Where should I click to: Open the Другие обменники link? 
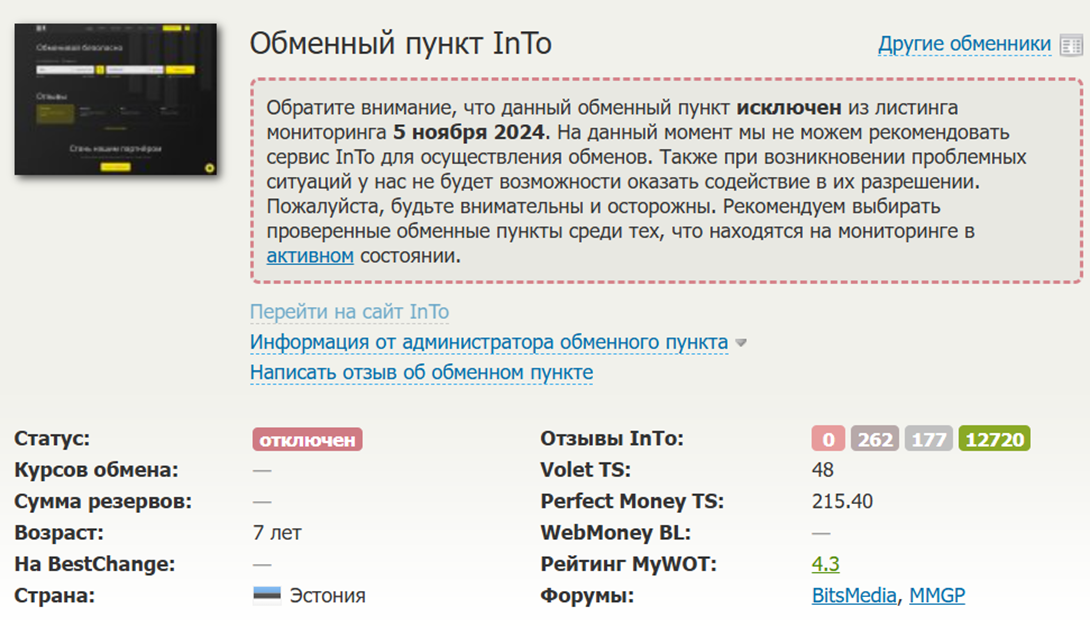964,45
